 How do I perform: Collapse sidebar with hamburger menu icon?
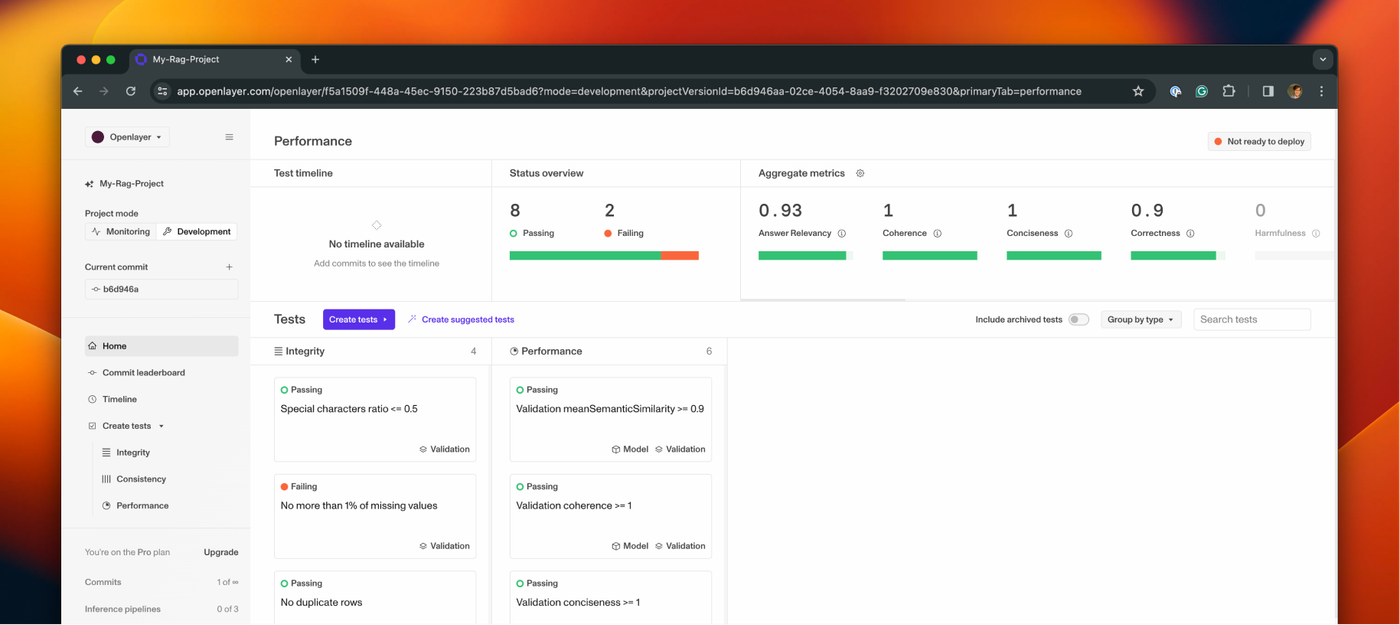click(x=229, y=137)
